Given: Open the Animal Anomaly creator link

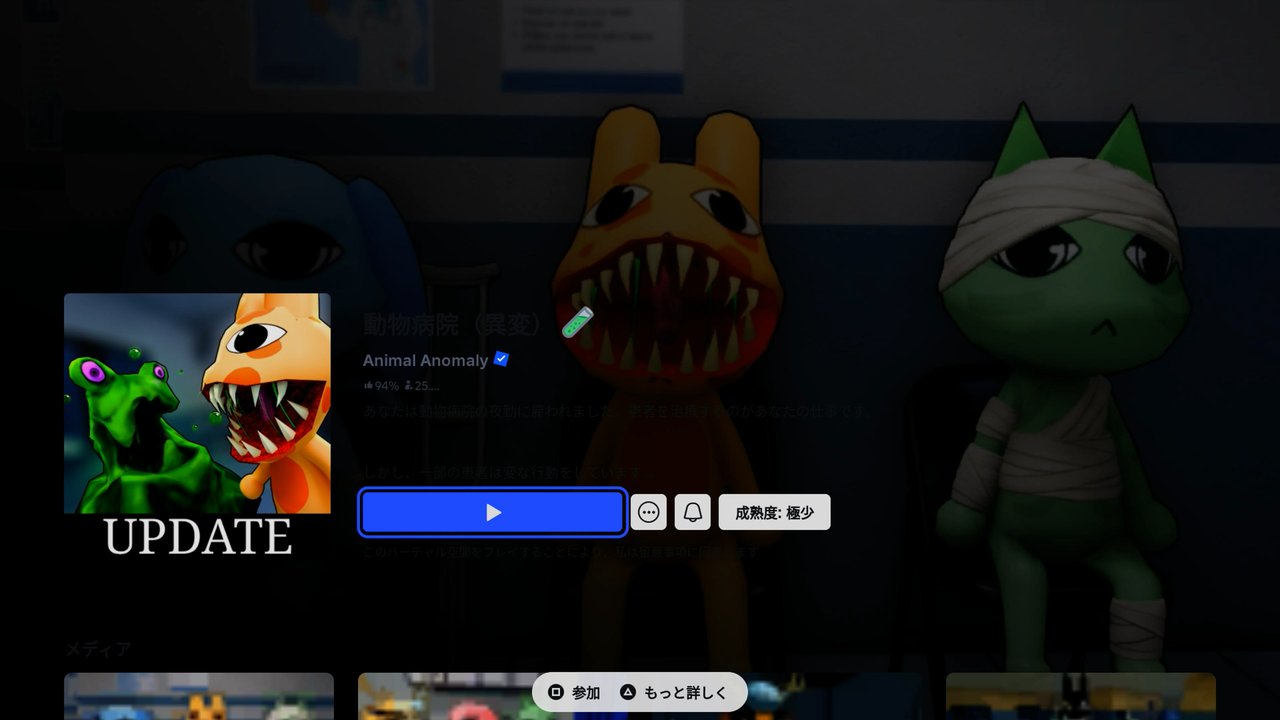Looking at the screenshot, I should 425,360.
